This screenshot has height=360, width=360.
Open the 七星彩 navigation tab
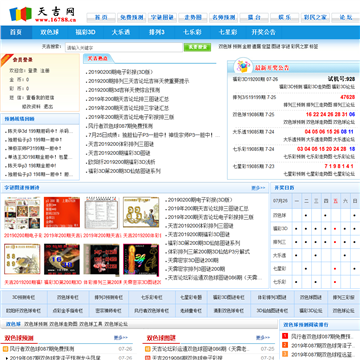[228, 32]
